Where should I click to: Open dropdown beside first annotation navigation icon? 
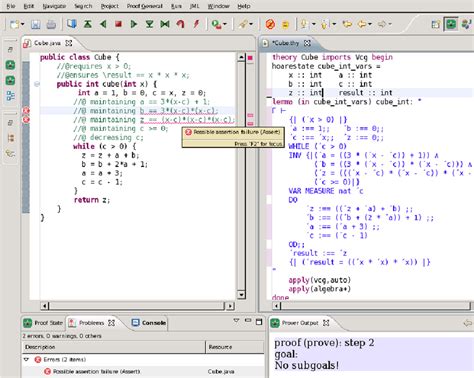tap(314, 24)
